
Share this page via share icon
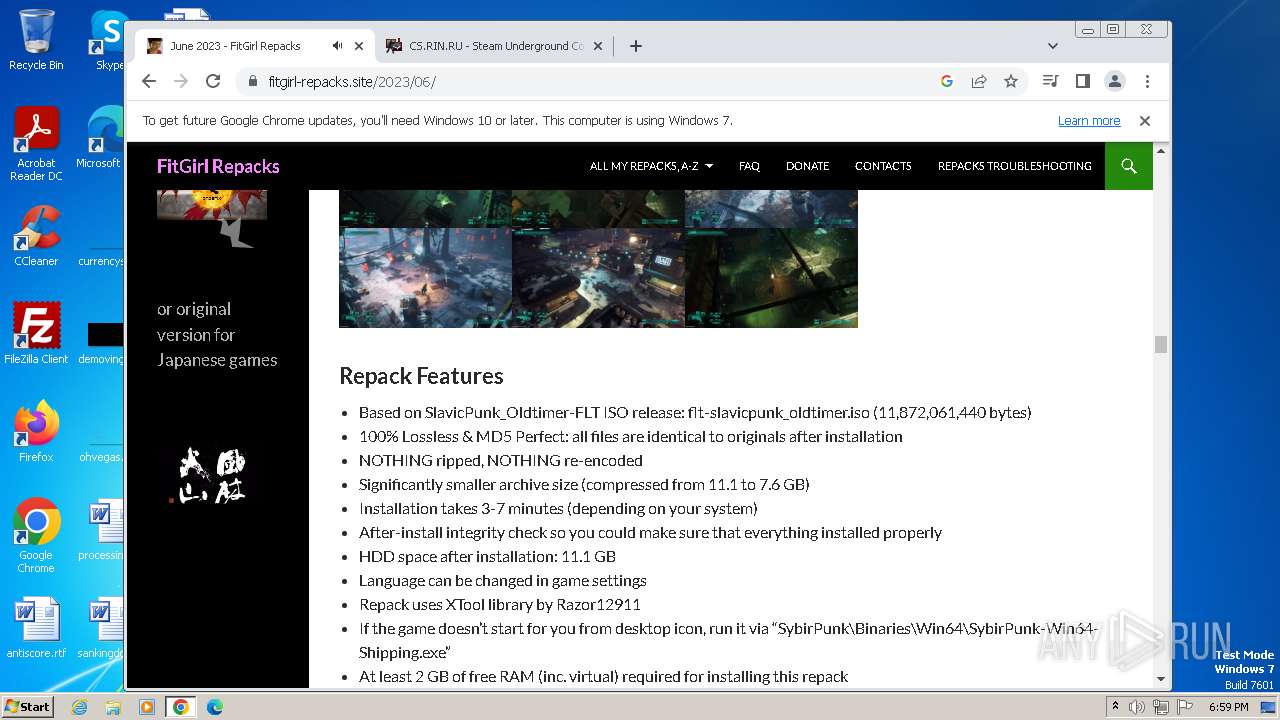click(979, 81)
